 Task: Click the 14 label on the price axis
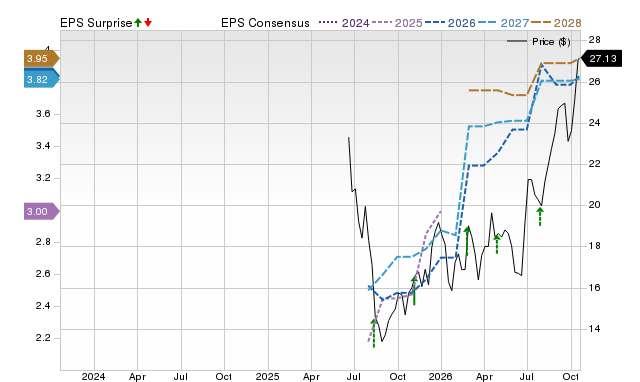(x=595, y=329)
